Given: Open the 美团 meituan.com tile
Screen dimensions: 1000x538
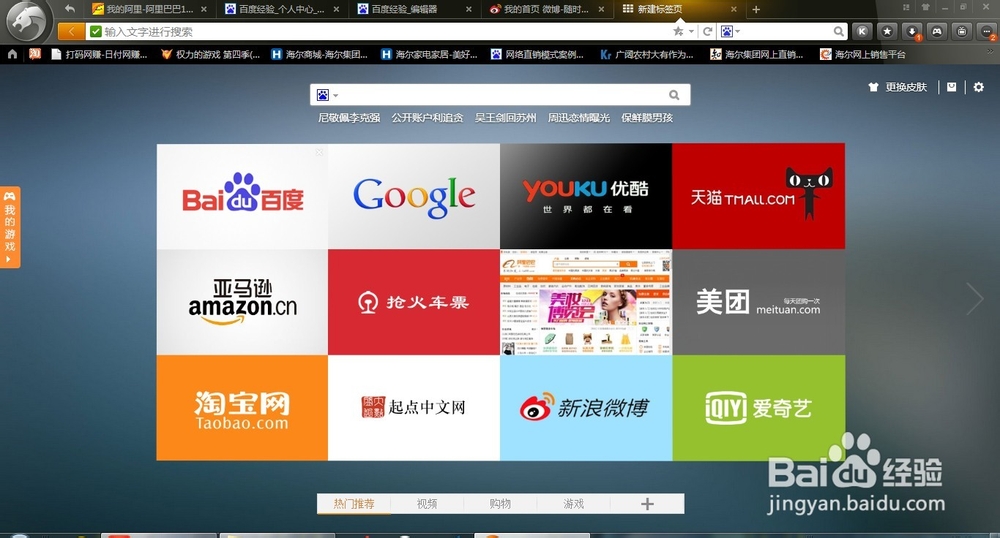Looking at the screenshot, I should click(758, 302).
